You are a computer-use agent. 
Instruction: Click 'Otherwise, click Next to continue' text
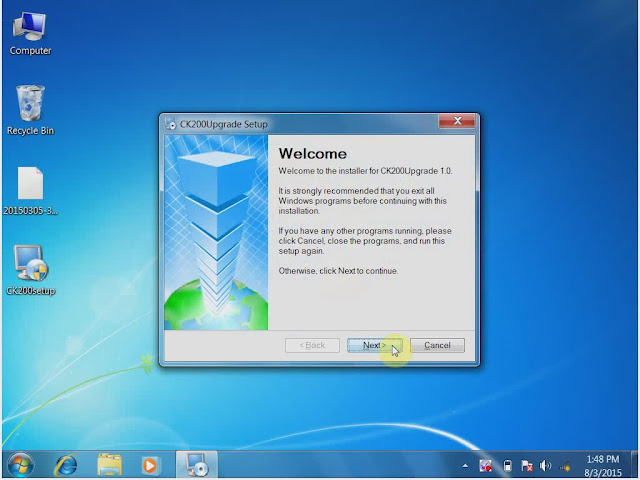pos(338,271)
